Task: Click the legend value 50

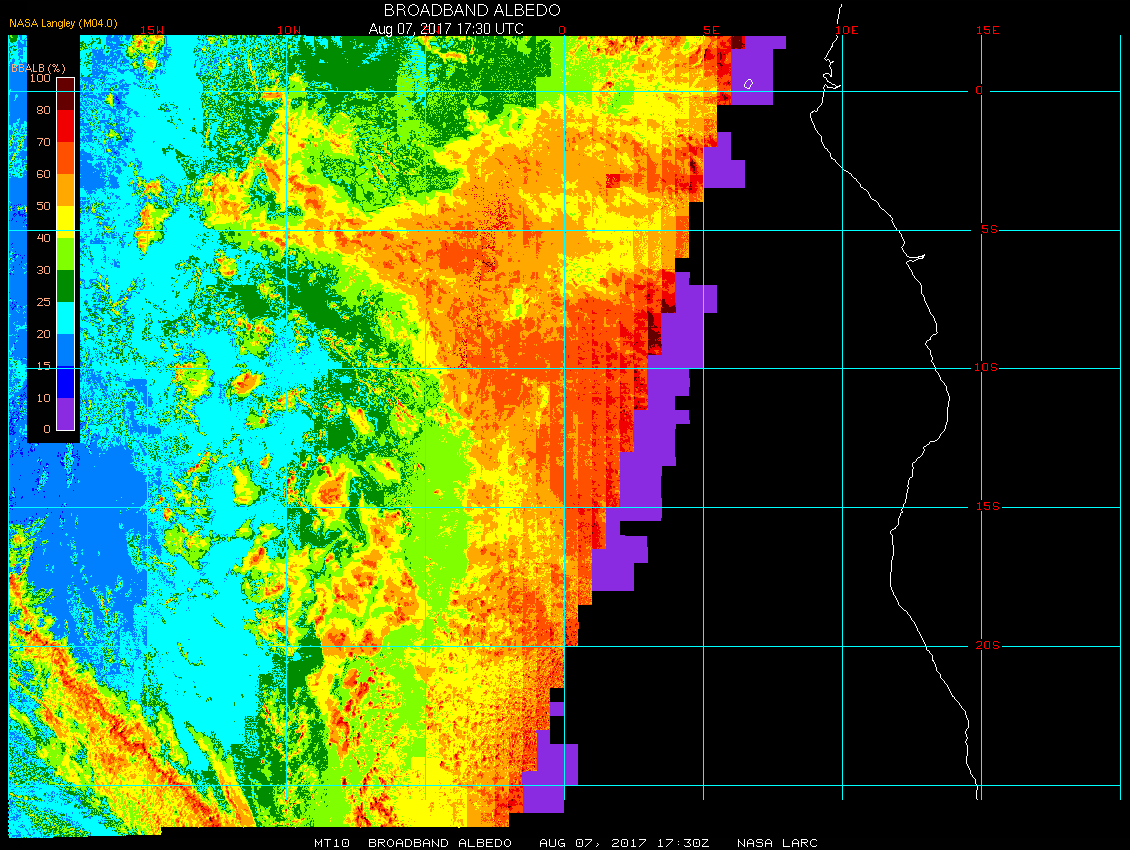Action: click(x=43, y=206)
